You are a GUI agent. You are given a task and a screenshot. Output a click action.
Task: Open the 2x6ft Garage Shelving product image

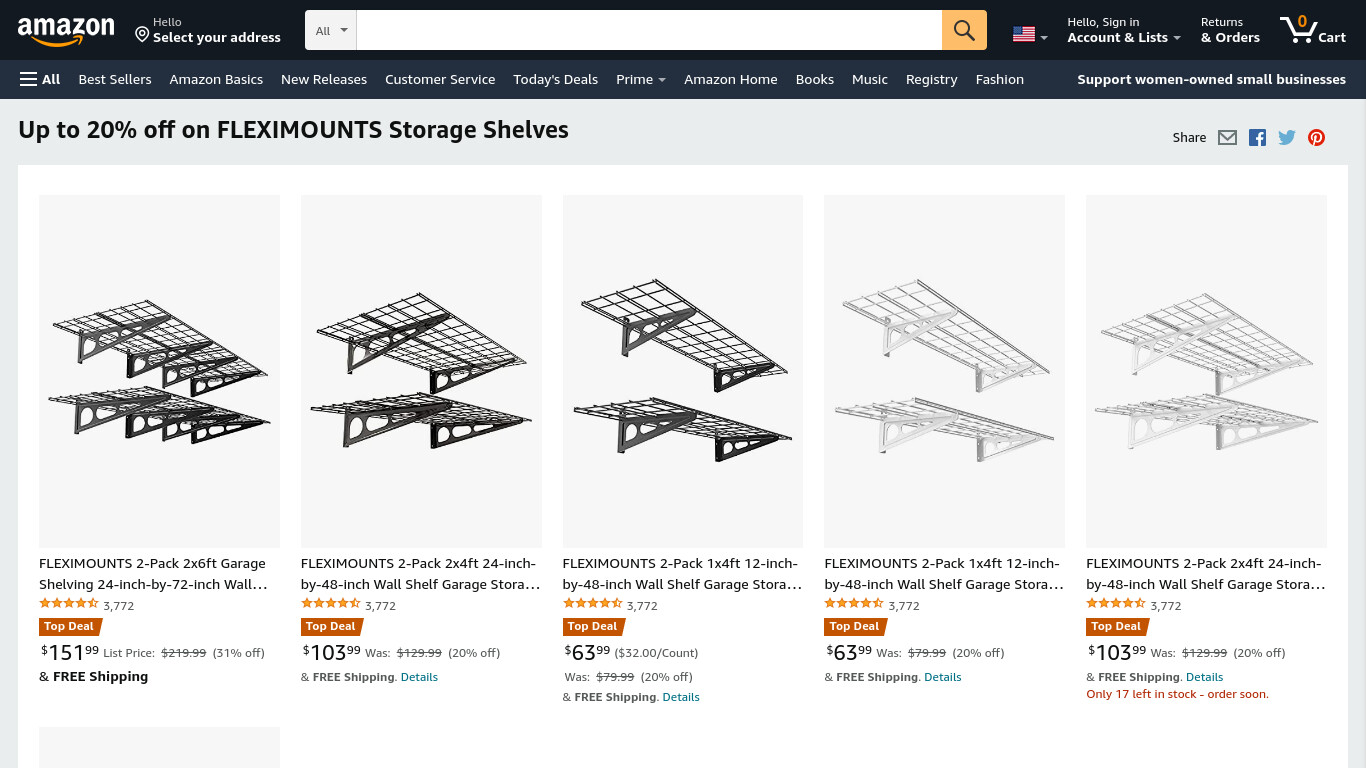(x=159, y=371)
